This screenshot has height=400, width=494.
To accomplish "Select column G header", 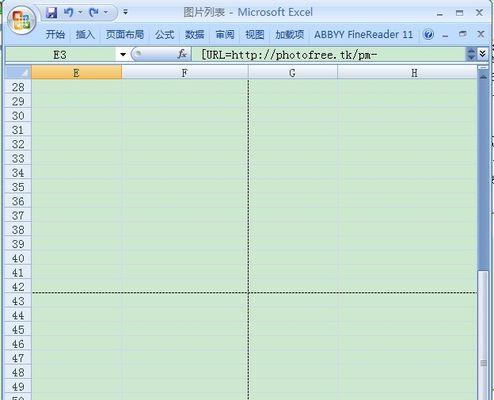I will pyautogui.click(x=292, y=73).
